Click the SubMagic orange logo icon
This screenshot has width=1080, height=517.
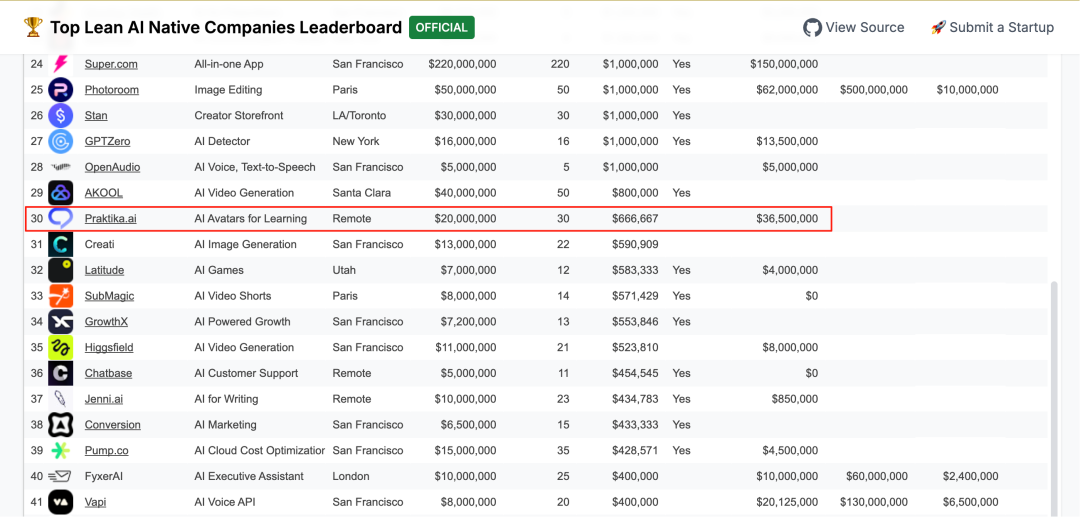(61, 296)
